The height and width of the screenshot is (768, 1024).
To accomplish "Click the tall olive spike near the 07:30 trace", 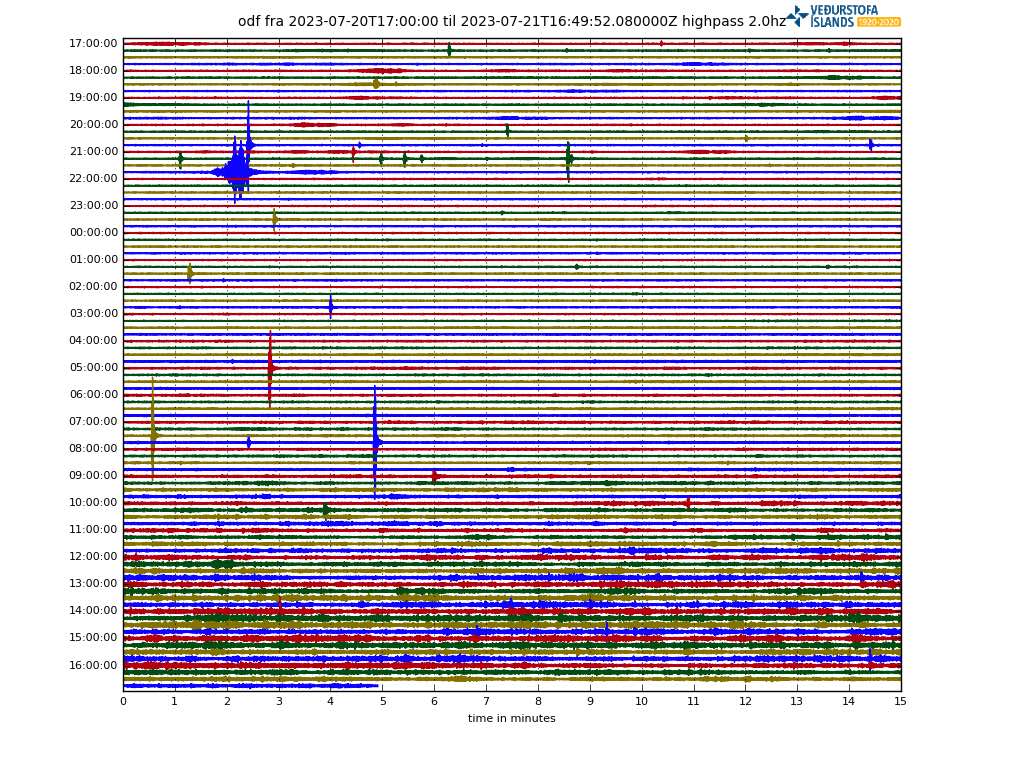I will click(x=153, y=434).
